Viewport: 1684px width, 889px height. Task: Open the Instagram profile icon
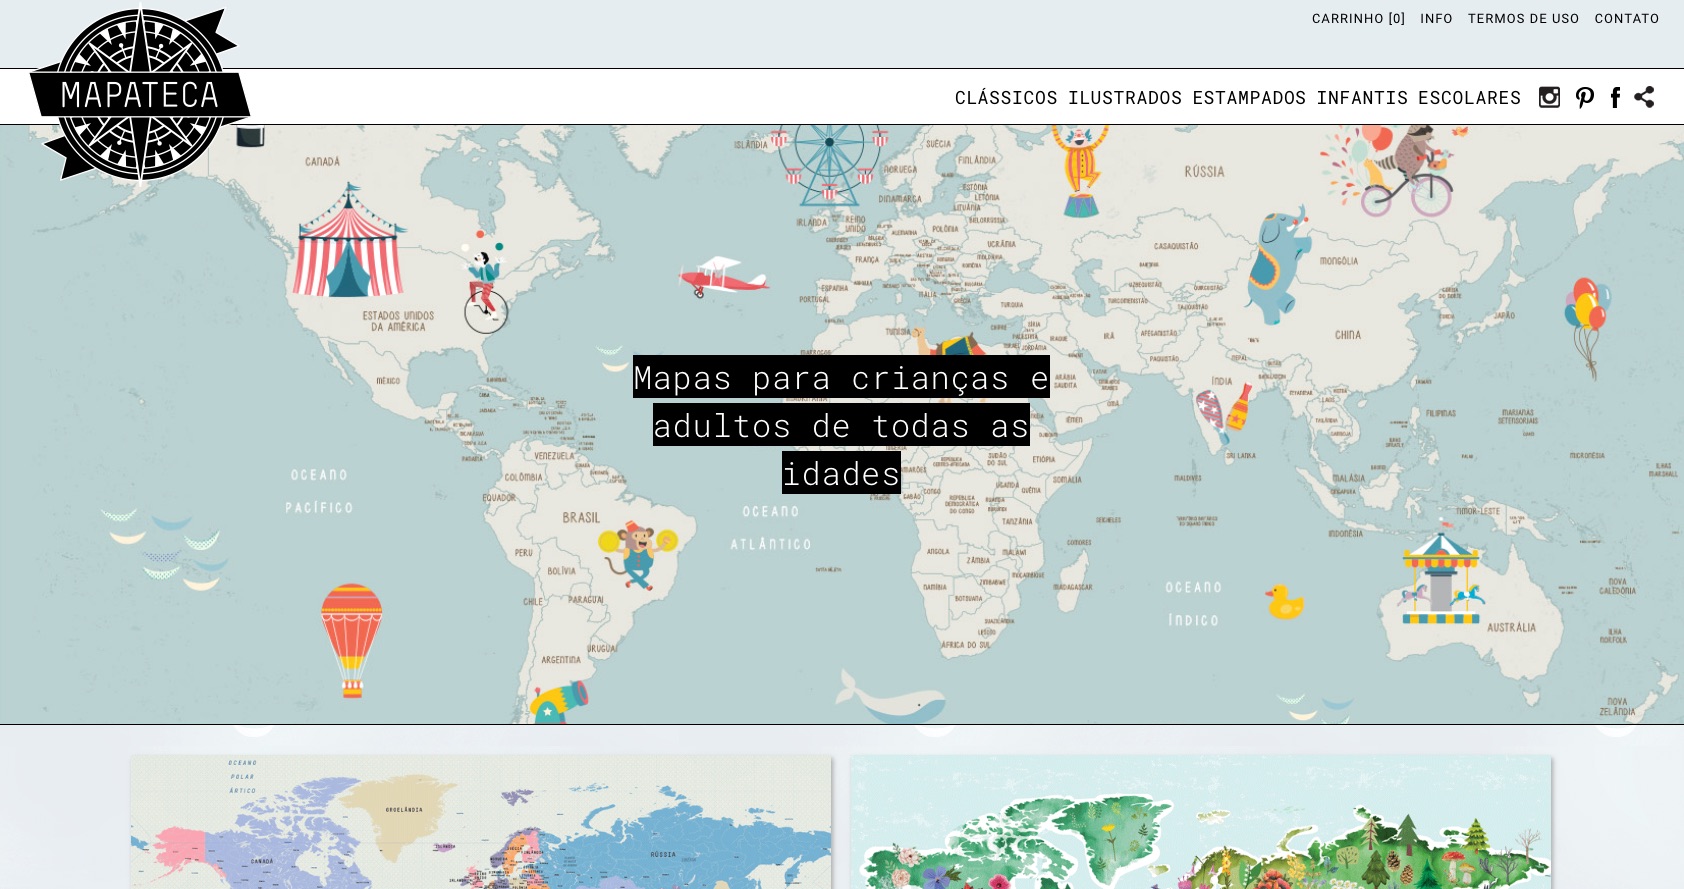(1549, 97)
